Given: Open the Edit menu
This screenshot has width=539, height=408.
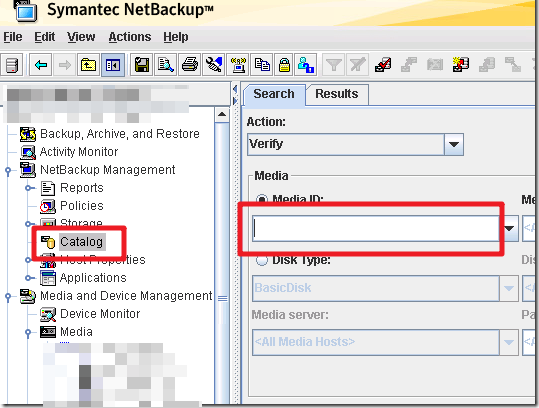Looking at the screenshot, I should [x=44, y=37].
